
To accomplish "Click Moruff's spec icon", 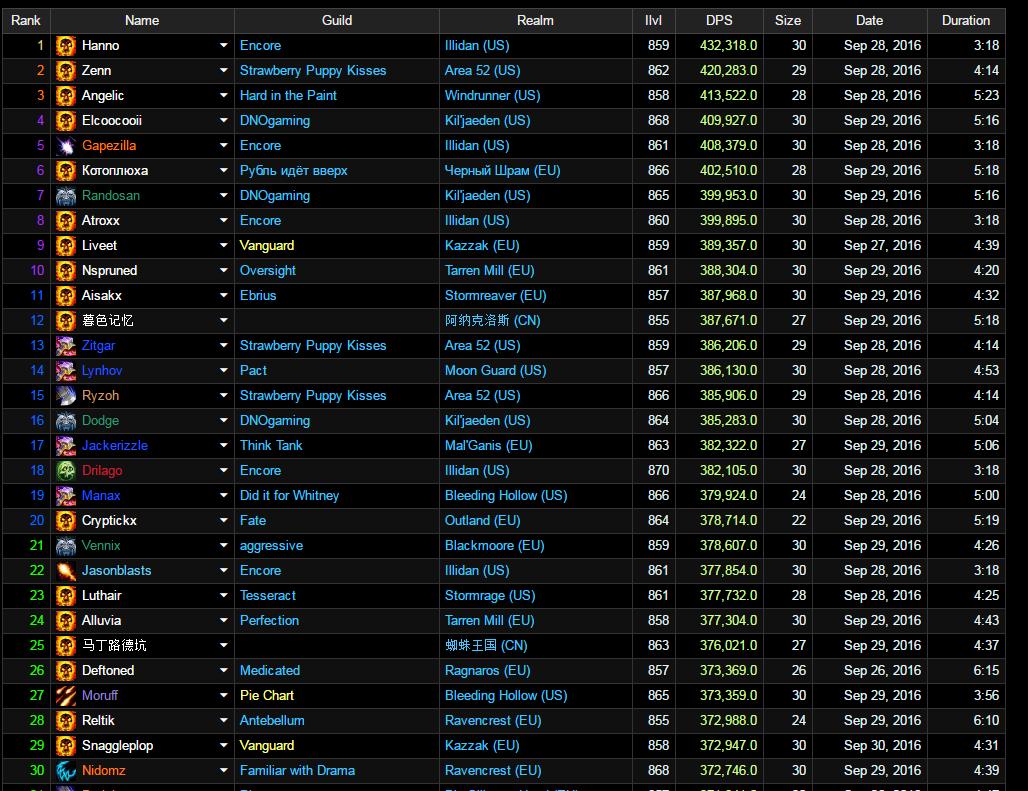I will pos(66,696).
